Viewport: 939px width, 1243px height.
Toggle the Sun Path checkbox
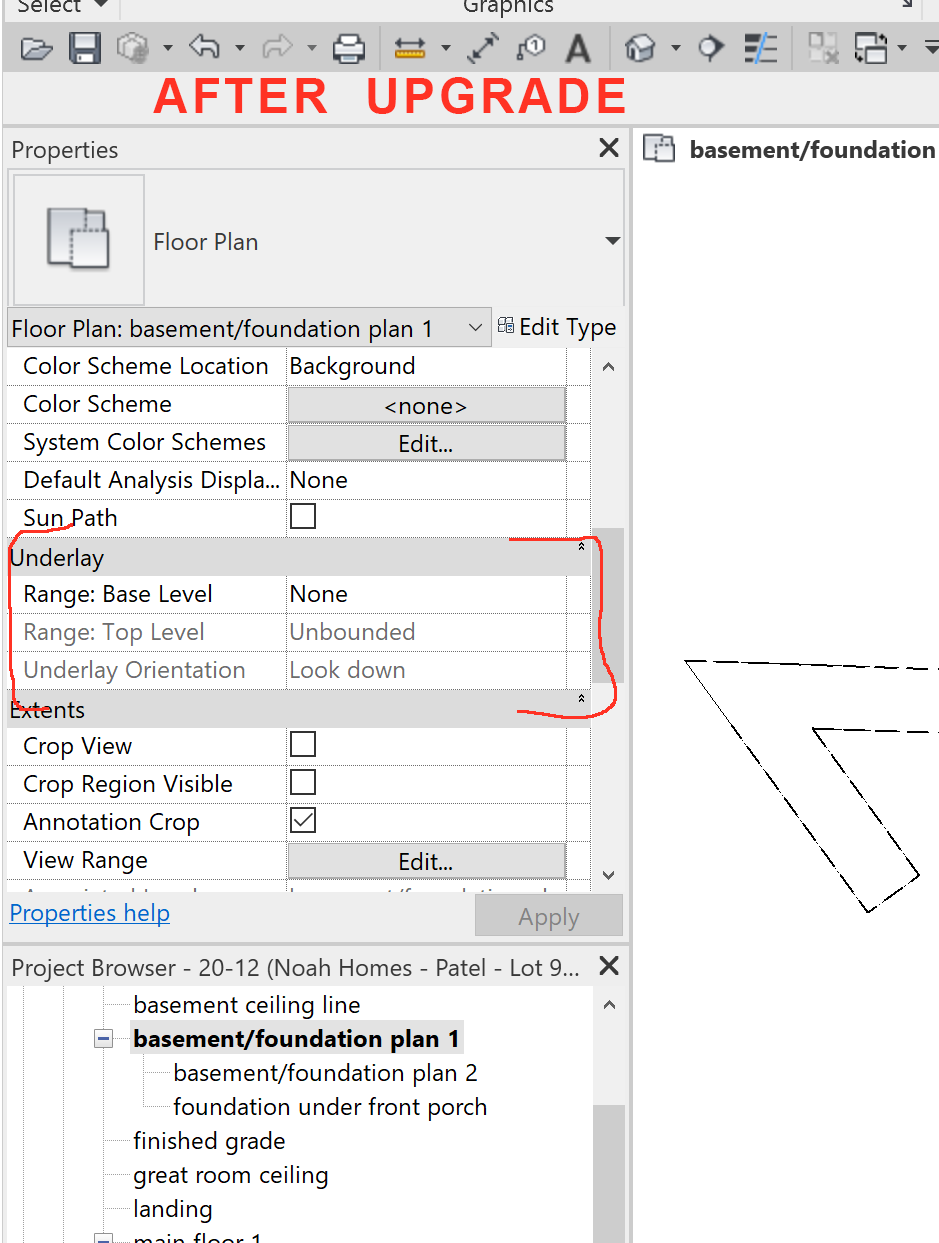(302, 517)
